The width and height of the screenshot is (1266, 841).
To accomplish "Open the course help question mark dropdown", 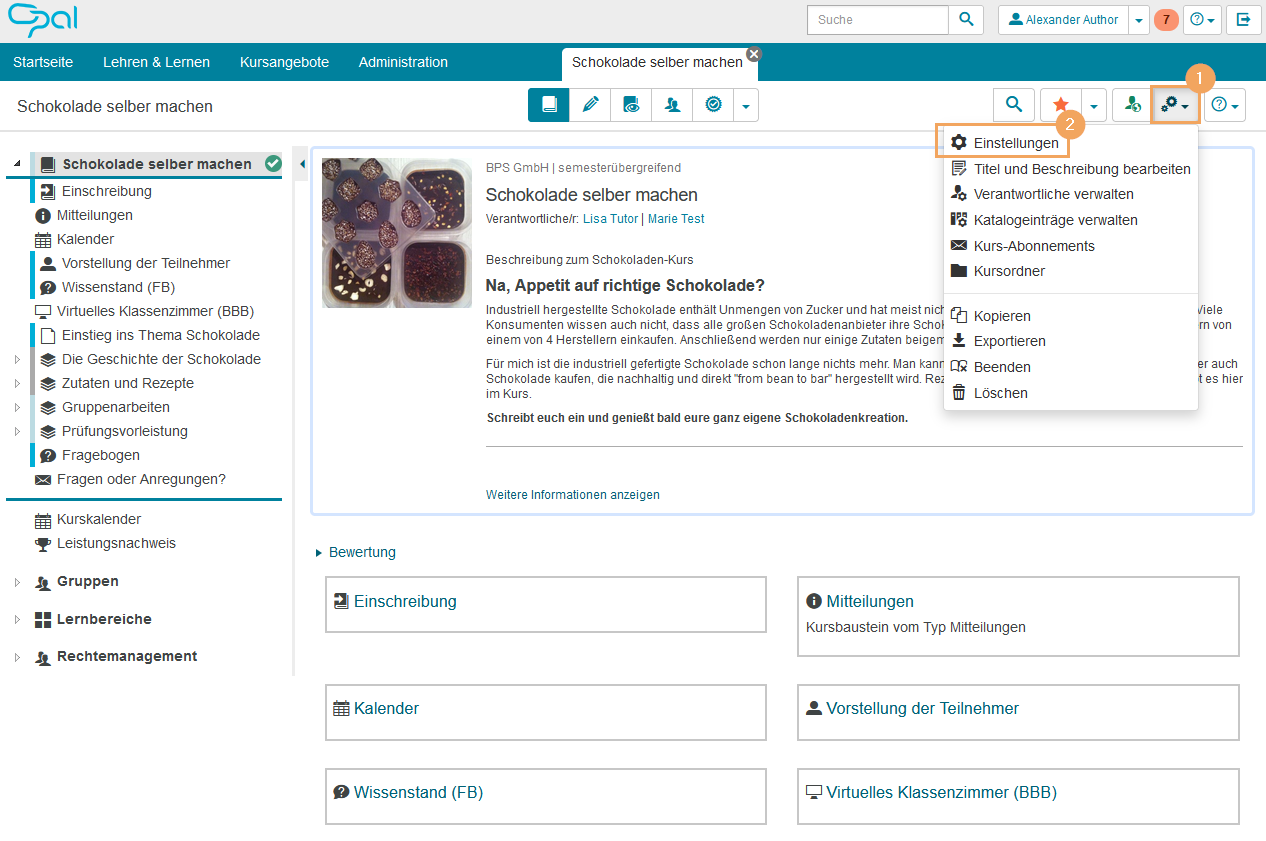I will pos(1225,104).
